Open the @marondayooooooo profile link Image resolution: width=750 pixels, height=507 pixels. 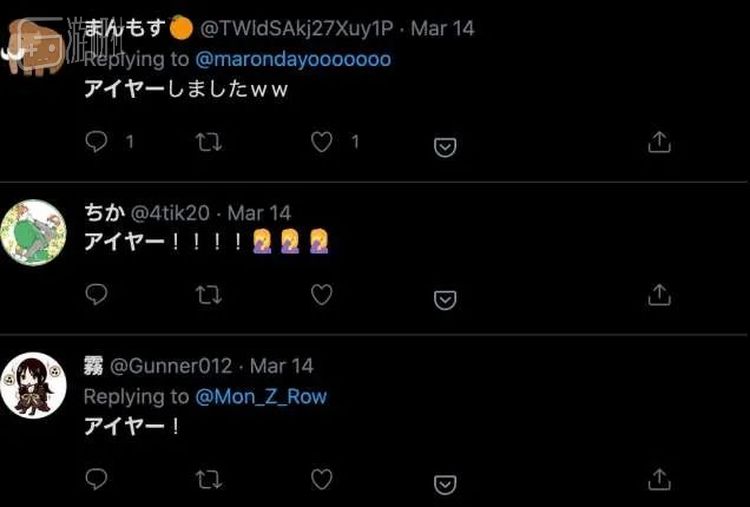point(293,59)
